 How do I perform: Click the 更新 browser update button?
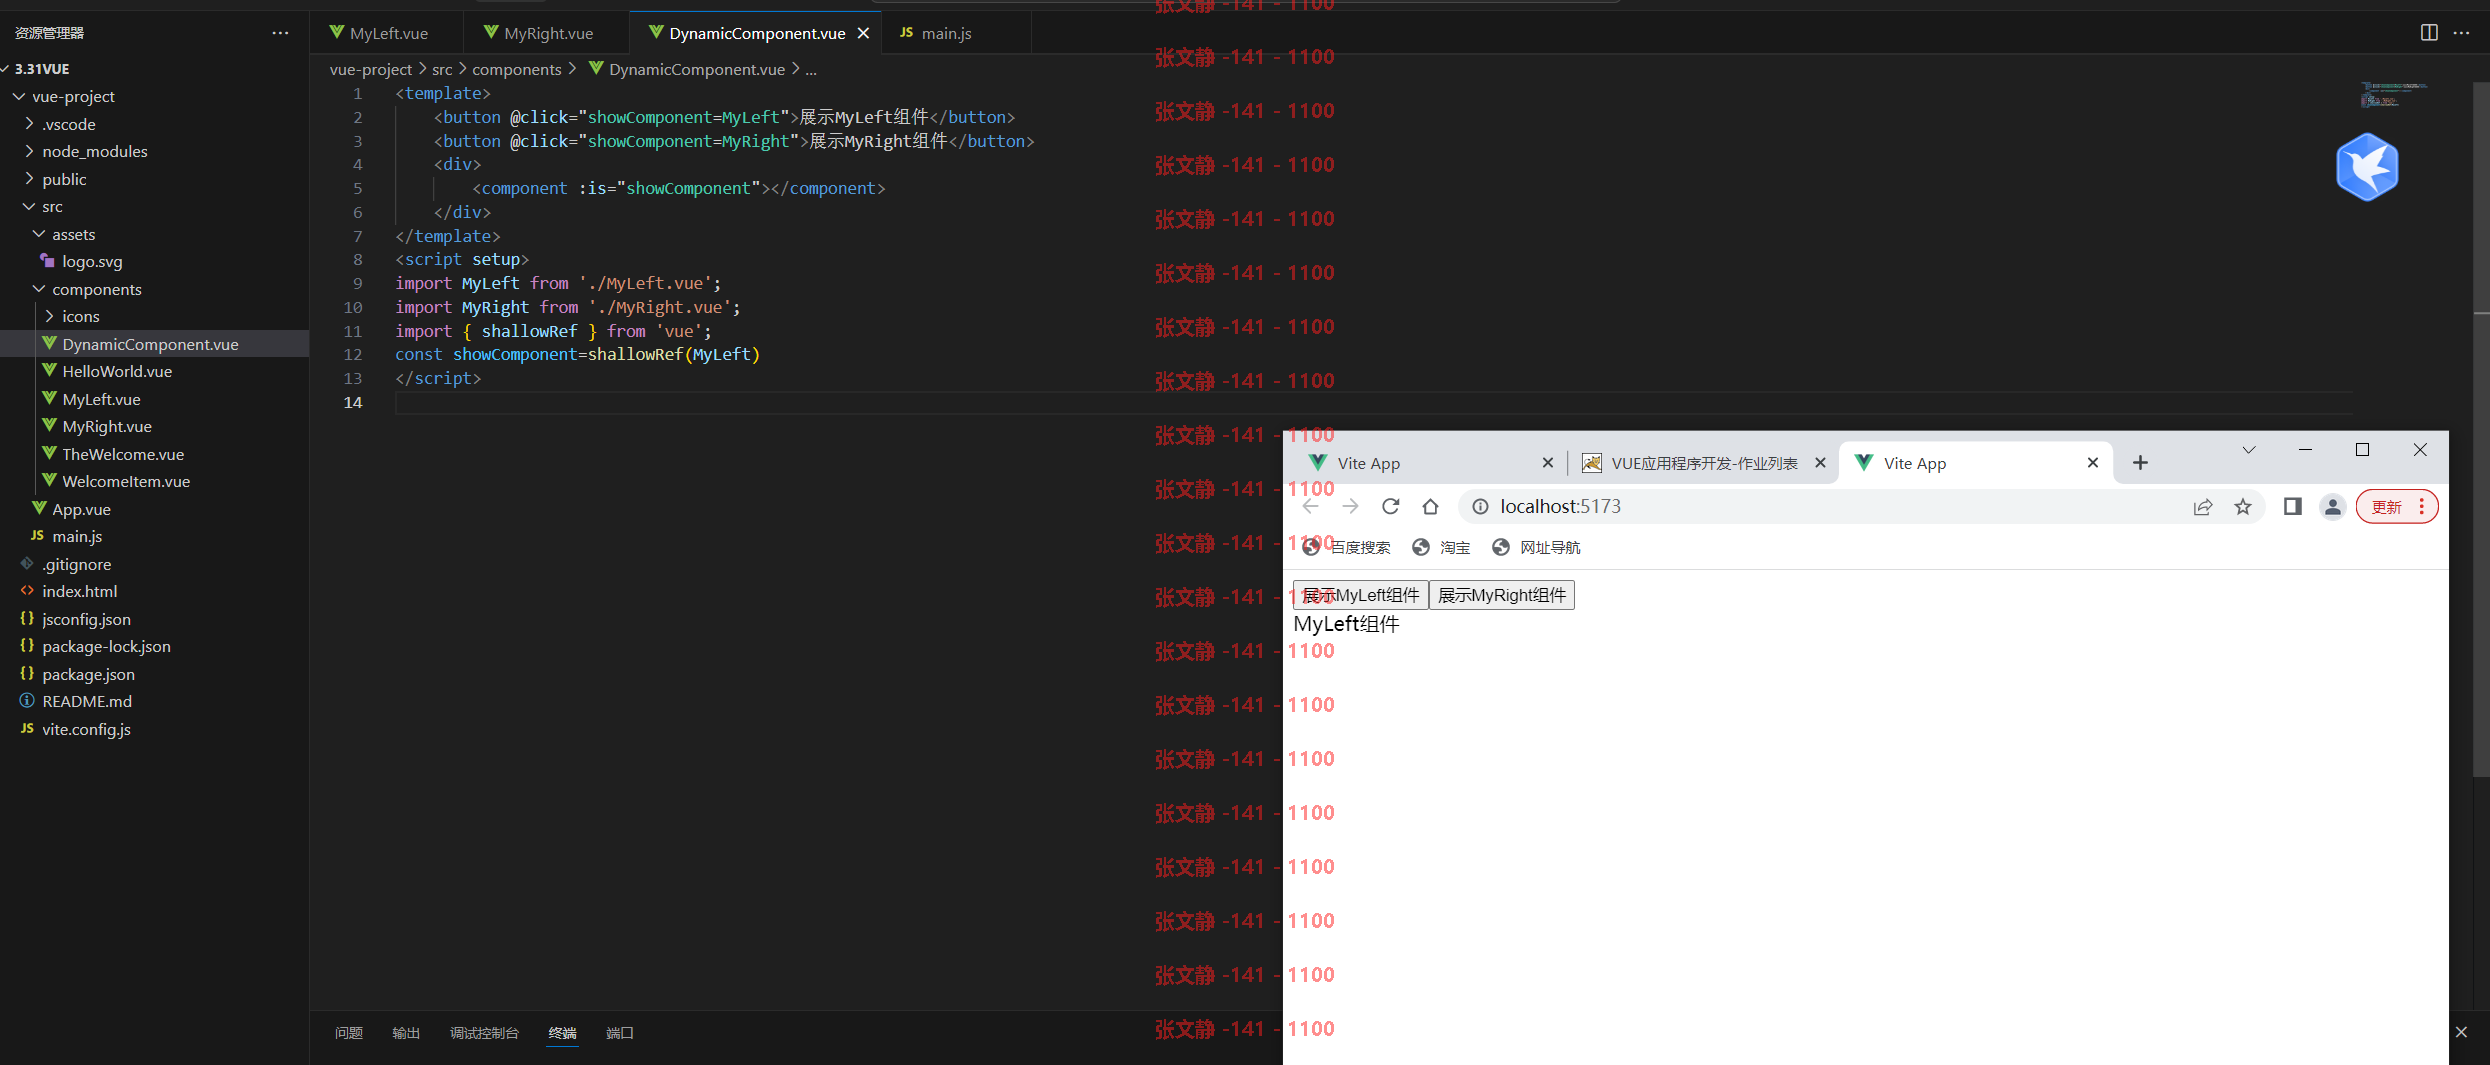point(2397,507)
